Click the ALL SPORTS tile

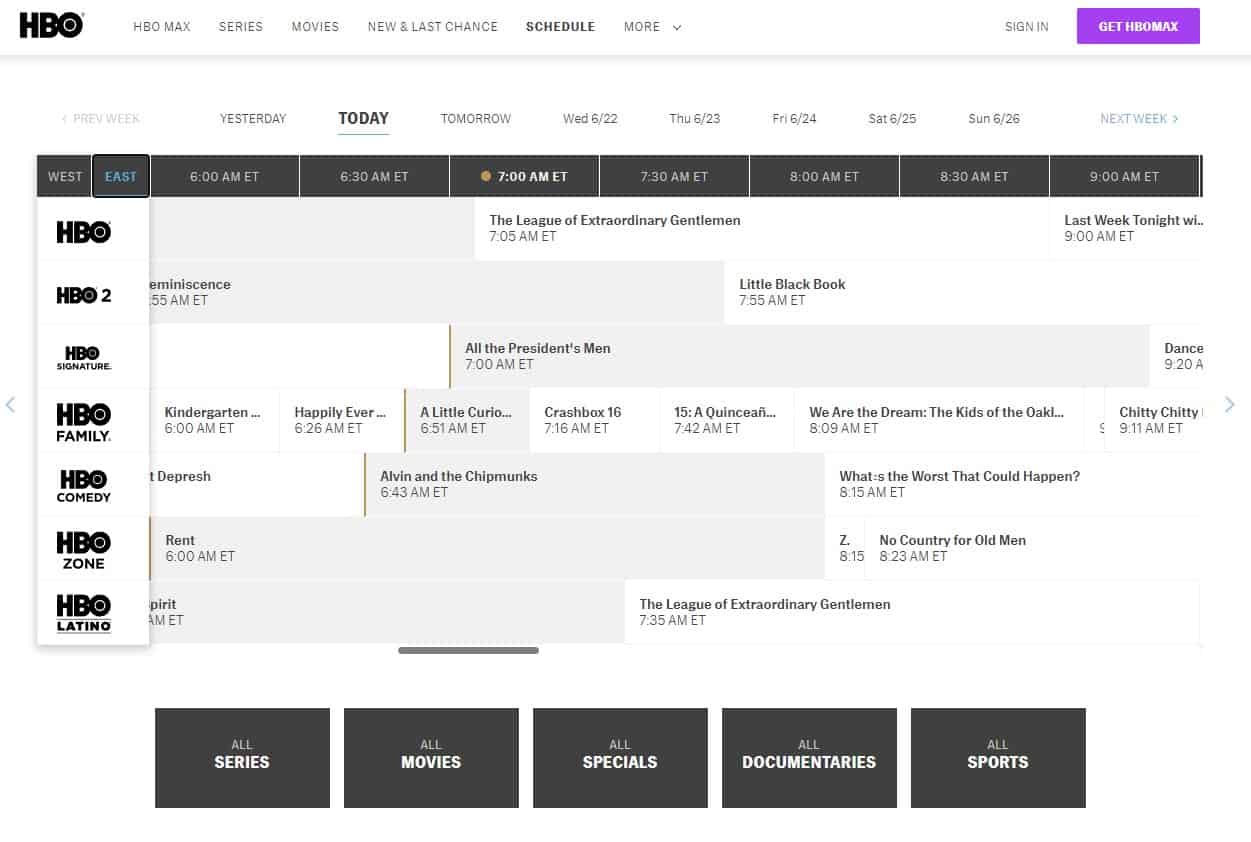coord(998,758)
